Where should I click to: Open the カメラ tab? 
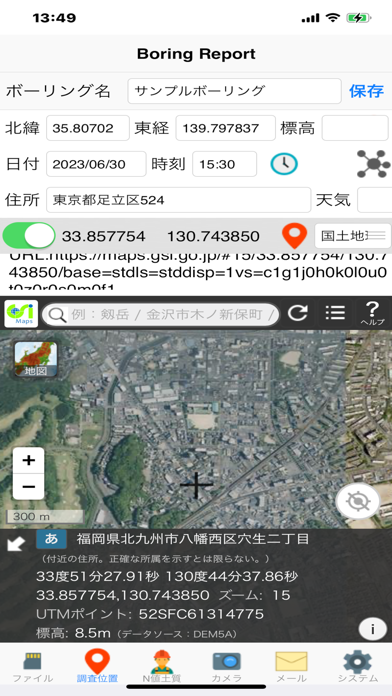[226, 667]
